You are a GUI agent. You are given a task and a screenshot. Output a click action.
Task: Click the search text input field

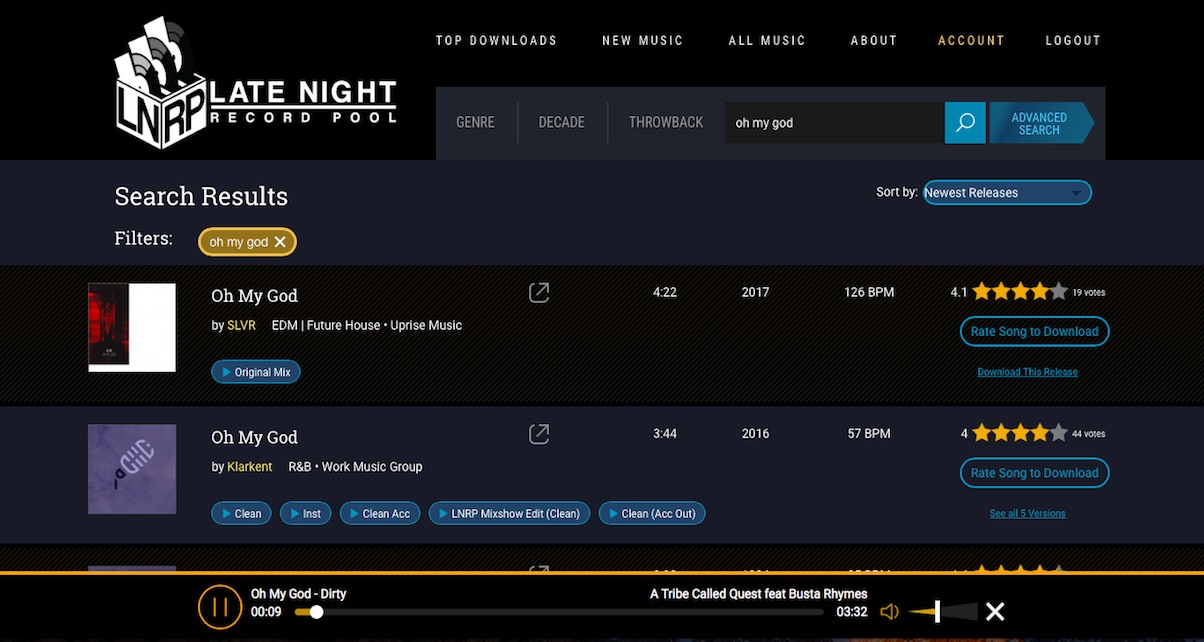pyautogui.click(x=833, y=123)
